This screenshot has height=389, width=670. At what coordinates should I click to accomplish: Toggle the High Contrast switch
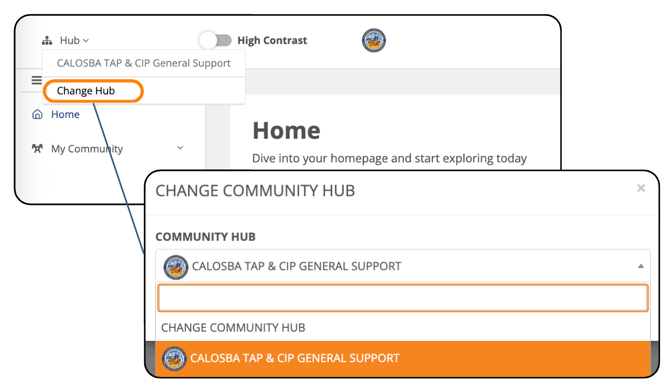pos(216,41)
